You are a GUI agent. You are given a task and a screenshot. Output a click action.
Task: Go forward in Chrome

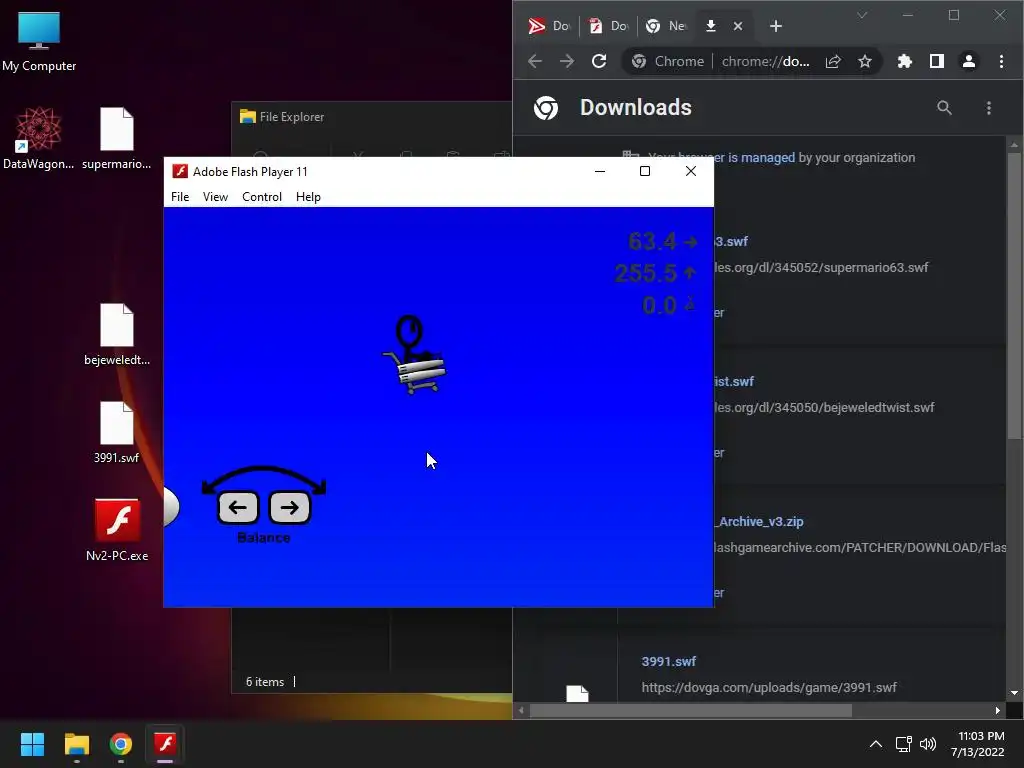tap(567, 61)
